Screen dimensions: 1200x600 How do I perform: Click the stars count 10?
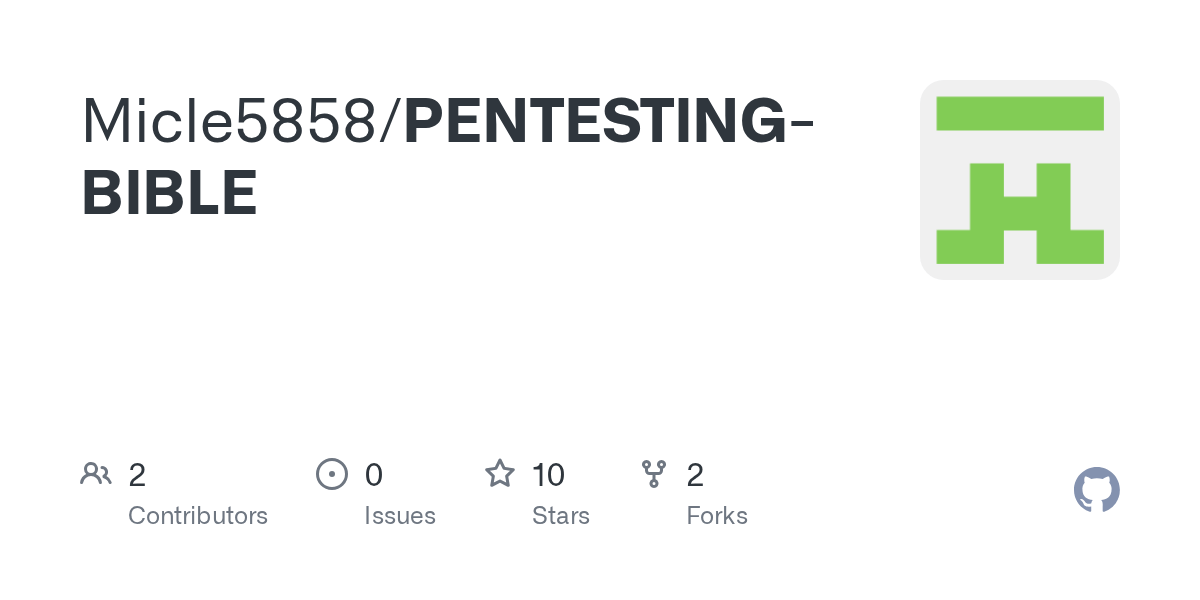pyautogui.click(x=549, y=475)
